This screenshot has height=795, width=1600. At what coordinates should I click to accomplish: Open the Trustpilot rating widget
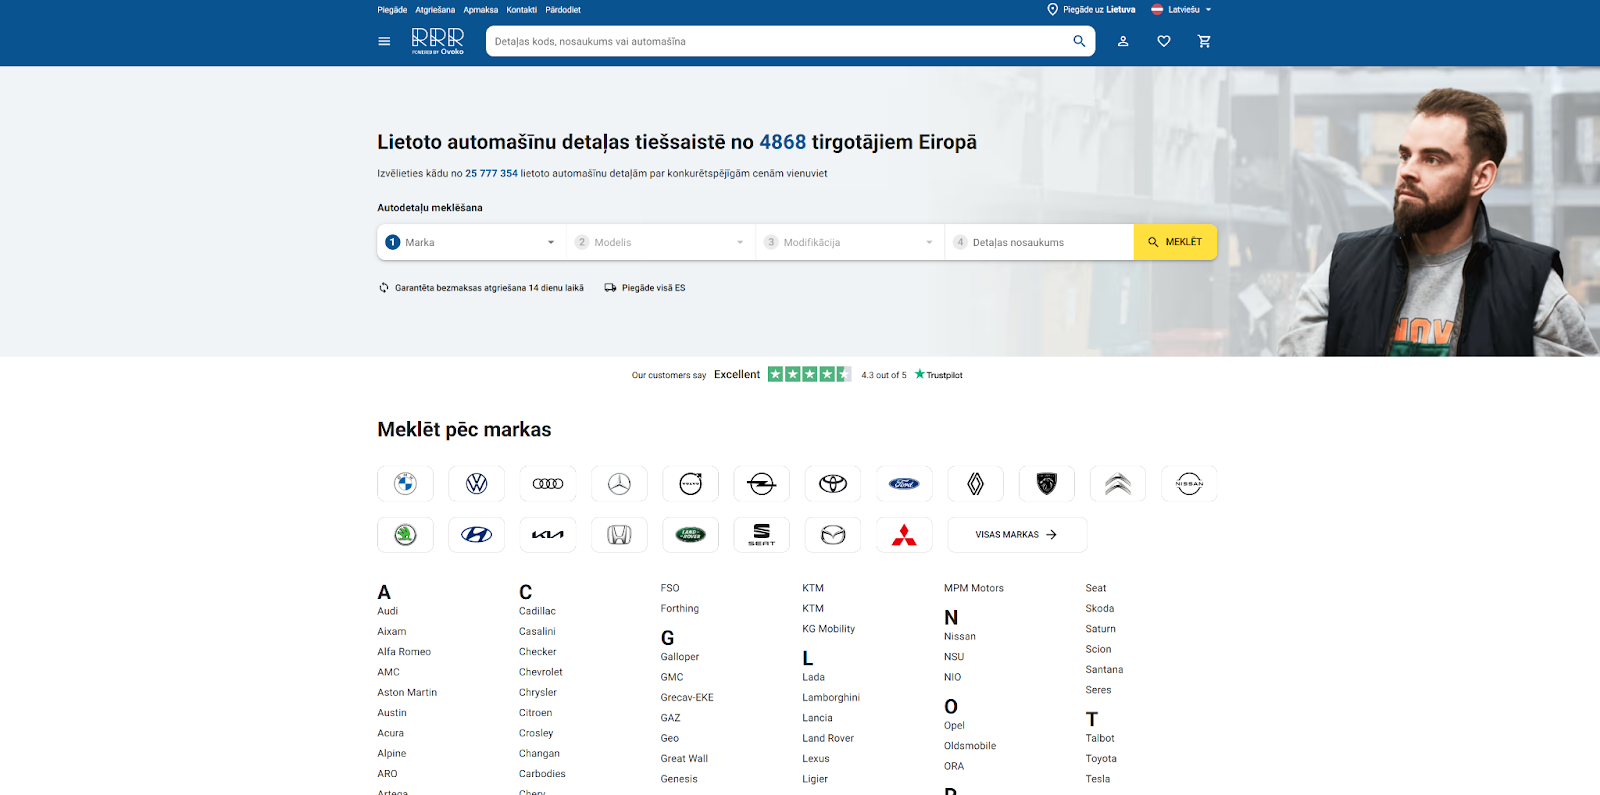pyautogui.click(x=797, y=375)
